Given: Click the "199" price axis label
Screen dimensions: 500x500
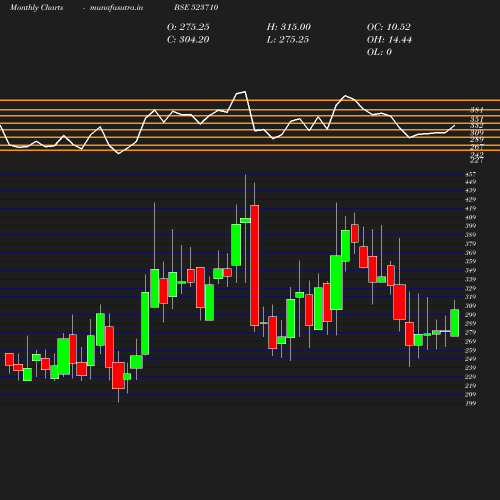Looking at the screenshot, I should [x=471, y=403].
